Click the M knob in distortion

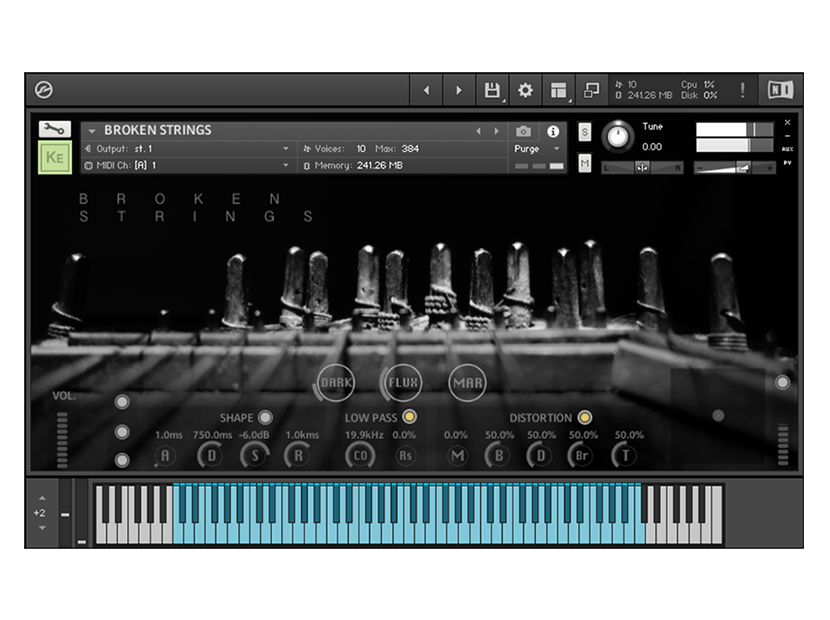(x=457, y=456)
